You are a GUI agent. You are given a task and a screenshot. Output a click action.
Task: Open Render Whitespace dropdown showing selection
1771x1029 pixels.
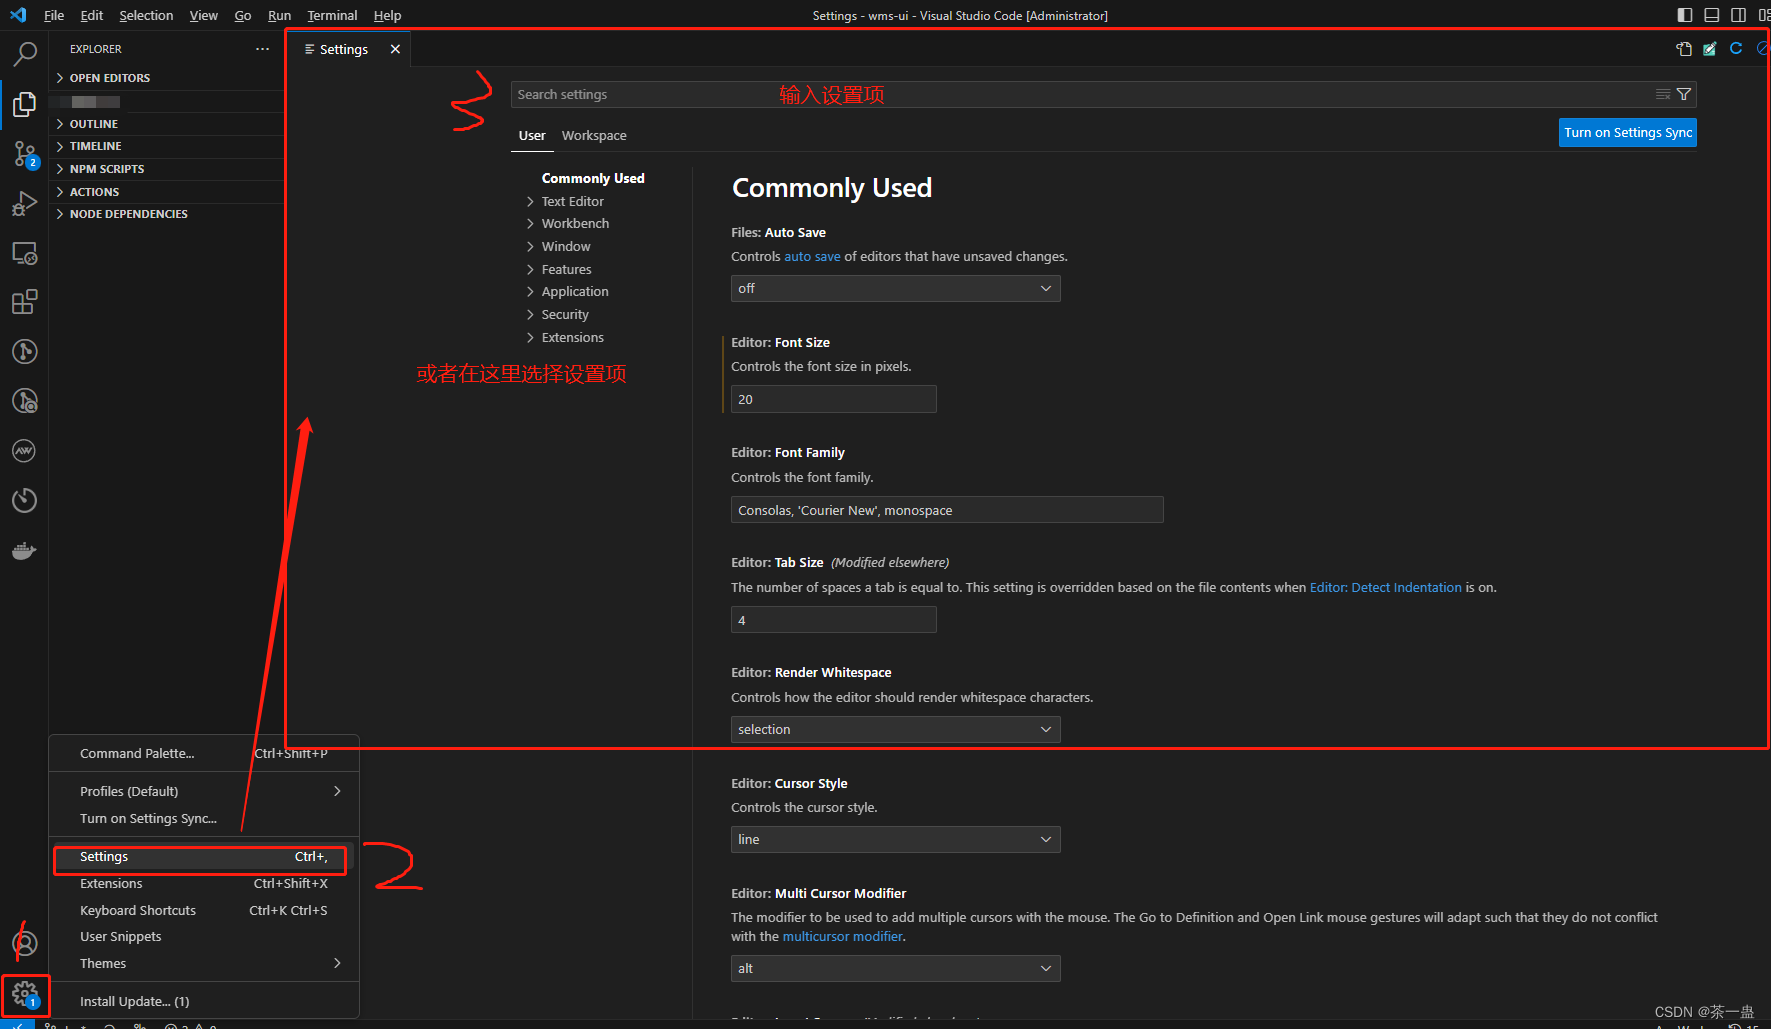tap(895, 730)
